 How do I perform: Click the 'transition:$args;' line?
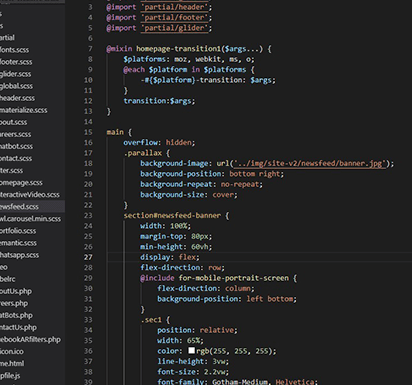click(x=159, y=101)
